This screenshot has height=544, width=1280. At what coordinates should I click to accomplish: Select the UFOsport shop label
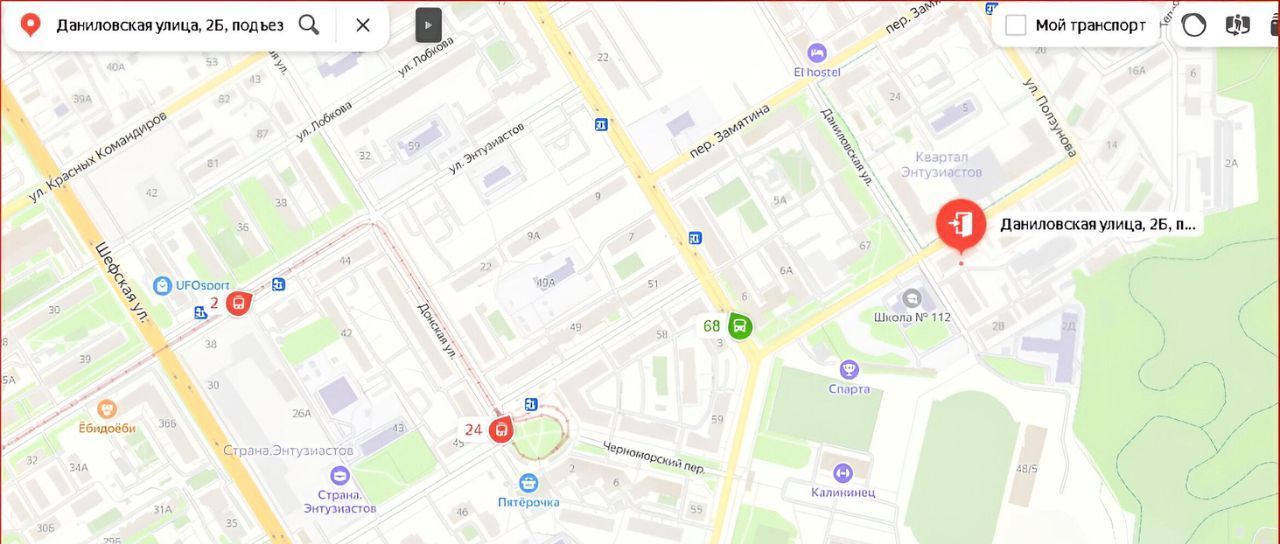pyautogui.click(x=203, y=285)
